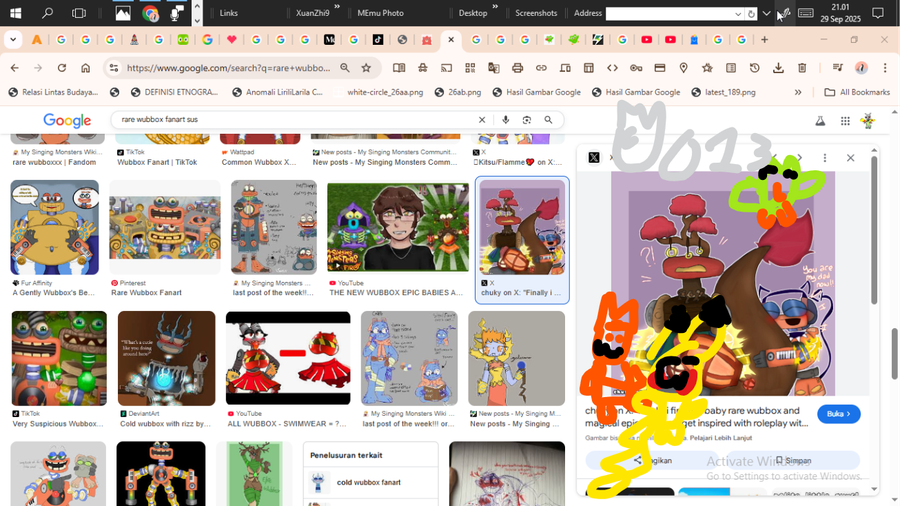Open the developer tools code brackets icon
Viewport: 900px width, 506px height.
click(x=612, y=68)
